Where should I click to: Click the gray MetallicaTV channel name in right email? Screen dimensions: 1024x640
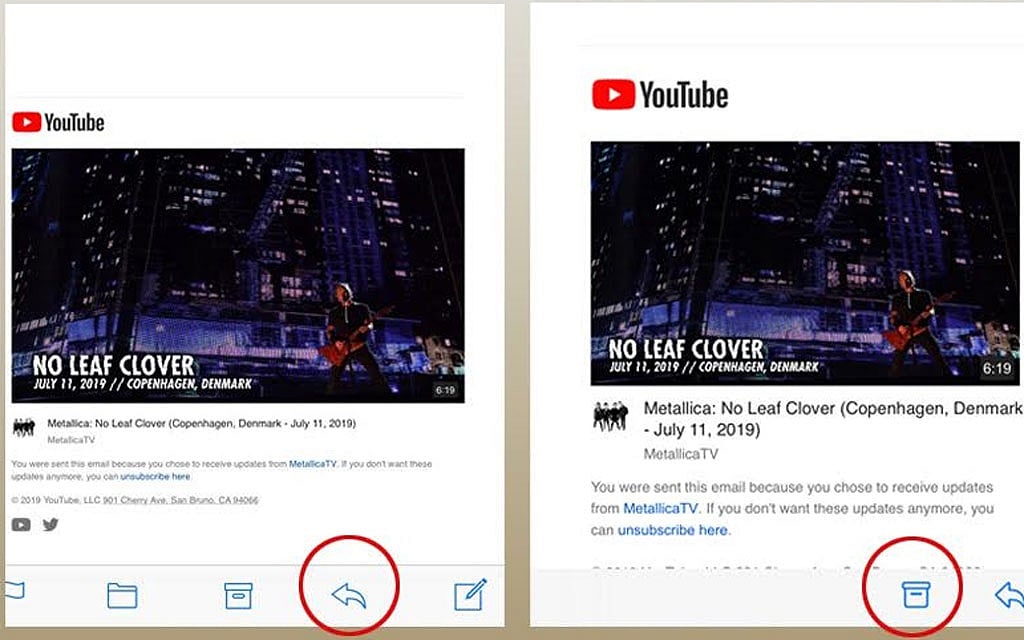tap(680, 454)
